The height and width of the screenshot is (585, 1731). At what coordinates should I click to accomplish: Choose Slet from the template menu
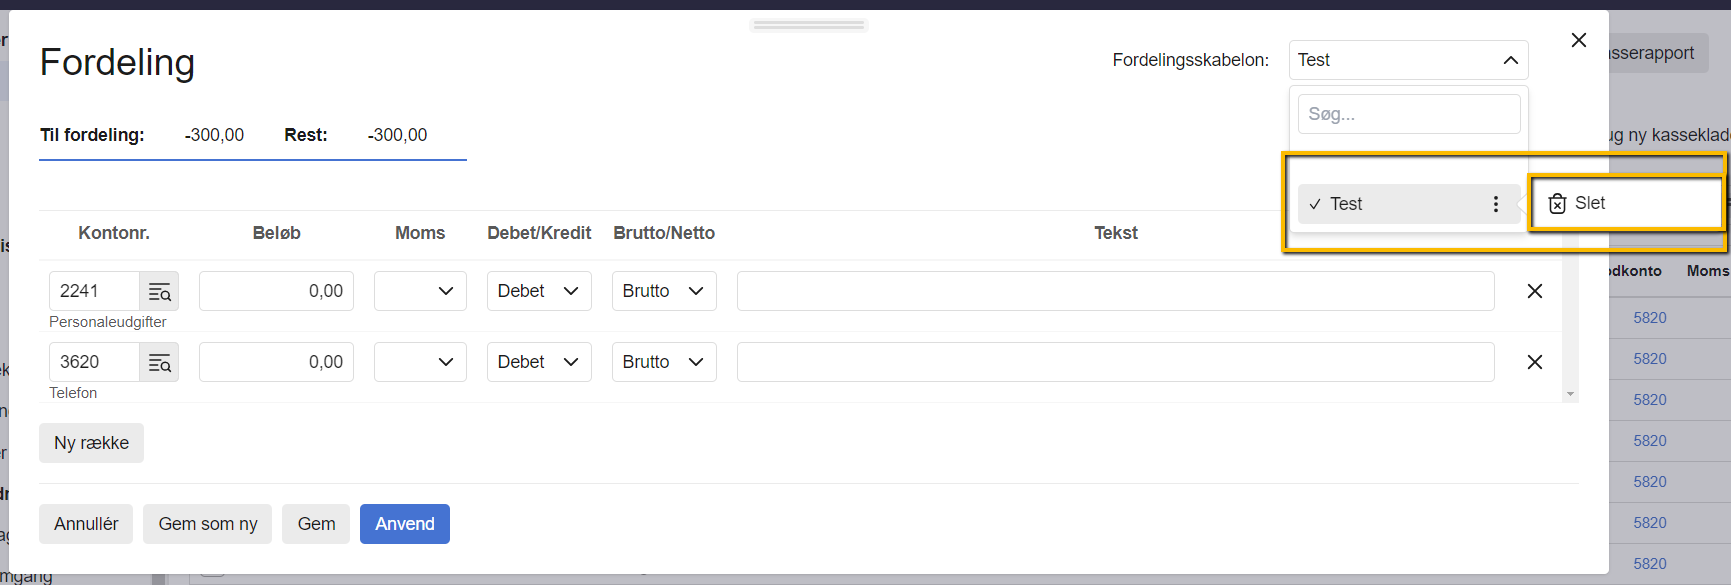pos(1590,203)
